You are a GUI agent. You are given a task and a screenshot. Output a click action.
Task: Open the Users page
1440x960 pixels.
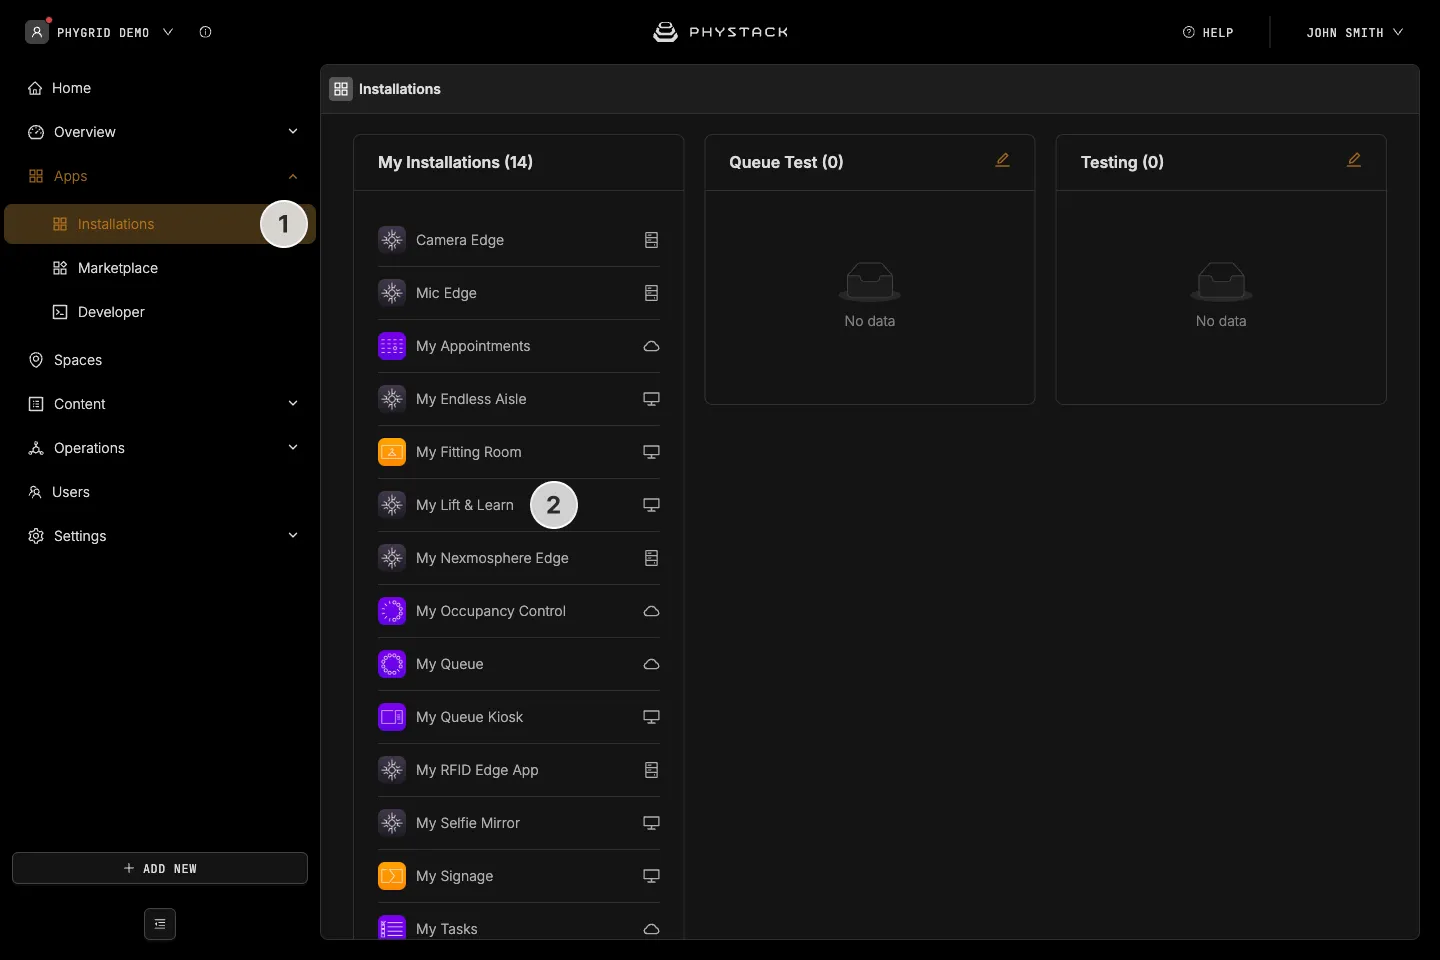(160, 492)
